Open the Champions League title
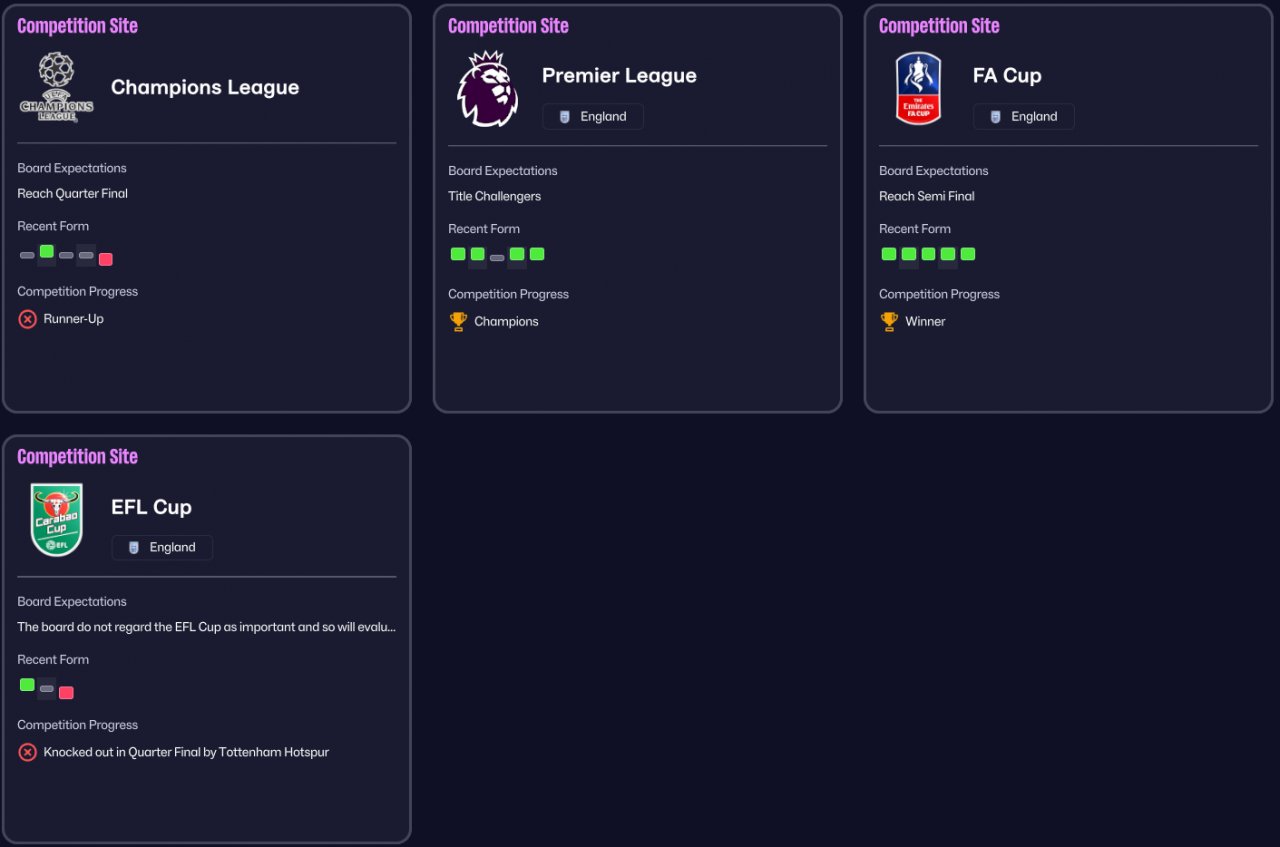Screen dimensions: 1280x847 pyautogui.click(x=205, y=87)
